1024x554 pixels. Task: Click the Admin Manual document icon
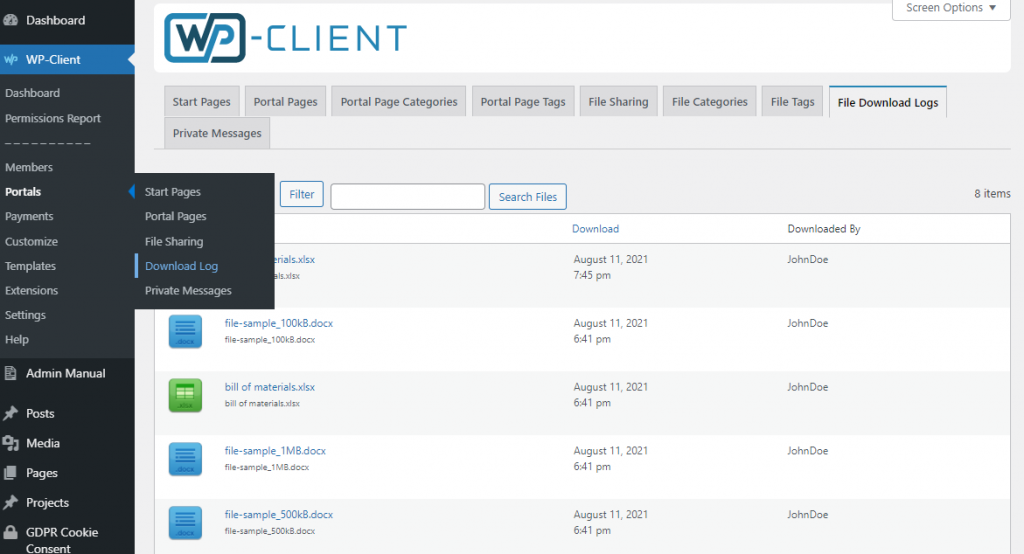coord(10,373)
